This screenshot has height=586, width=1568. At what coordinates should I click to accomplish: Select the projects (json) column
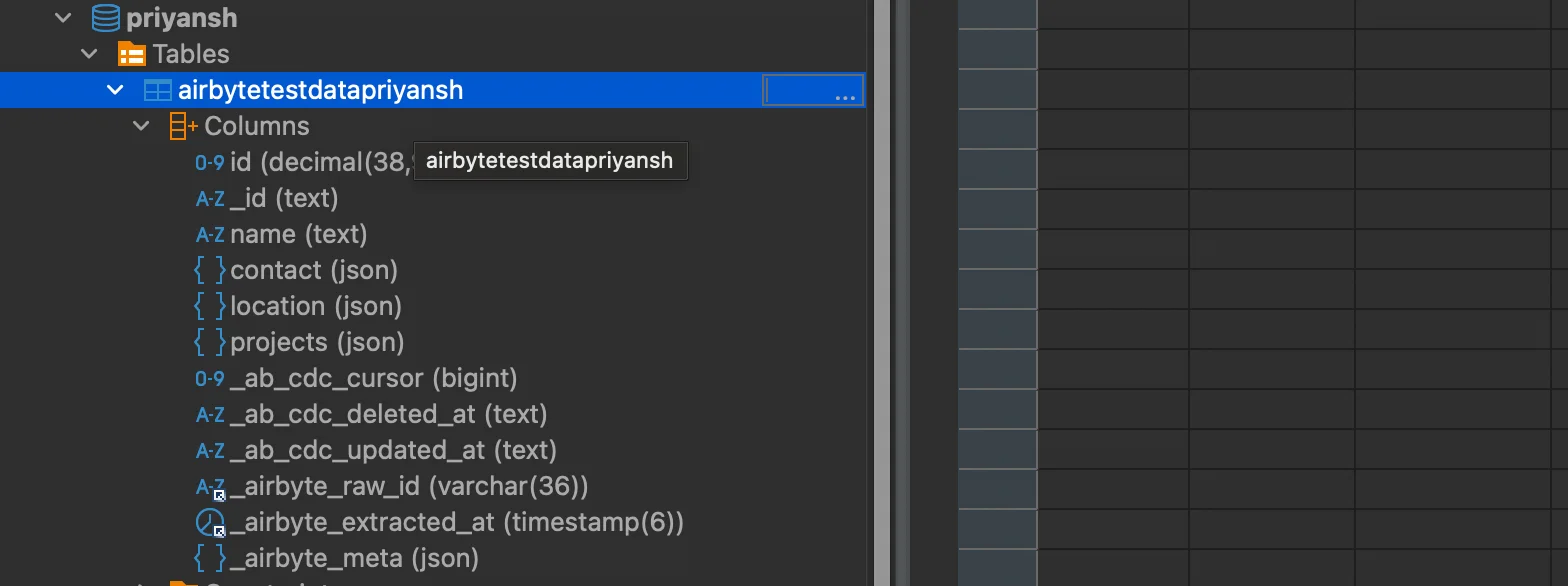click(317, 342)
